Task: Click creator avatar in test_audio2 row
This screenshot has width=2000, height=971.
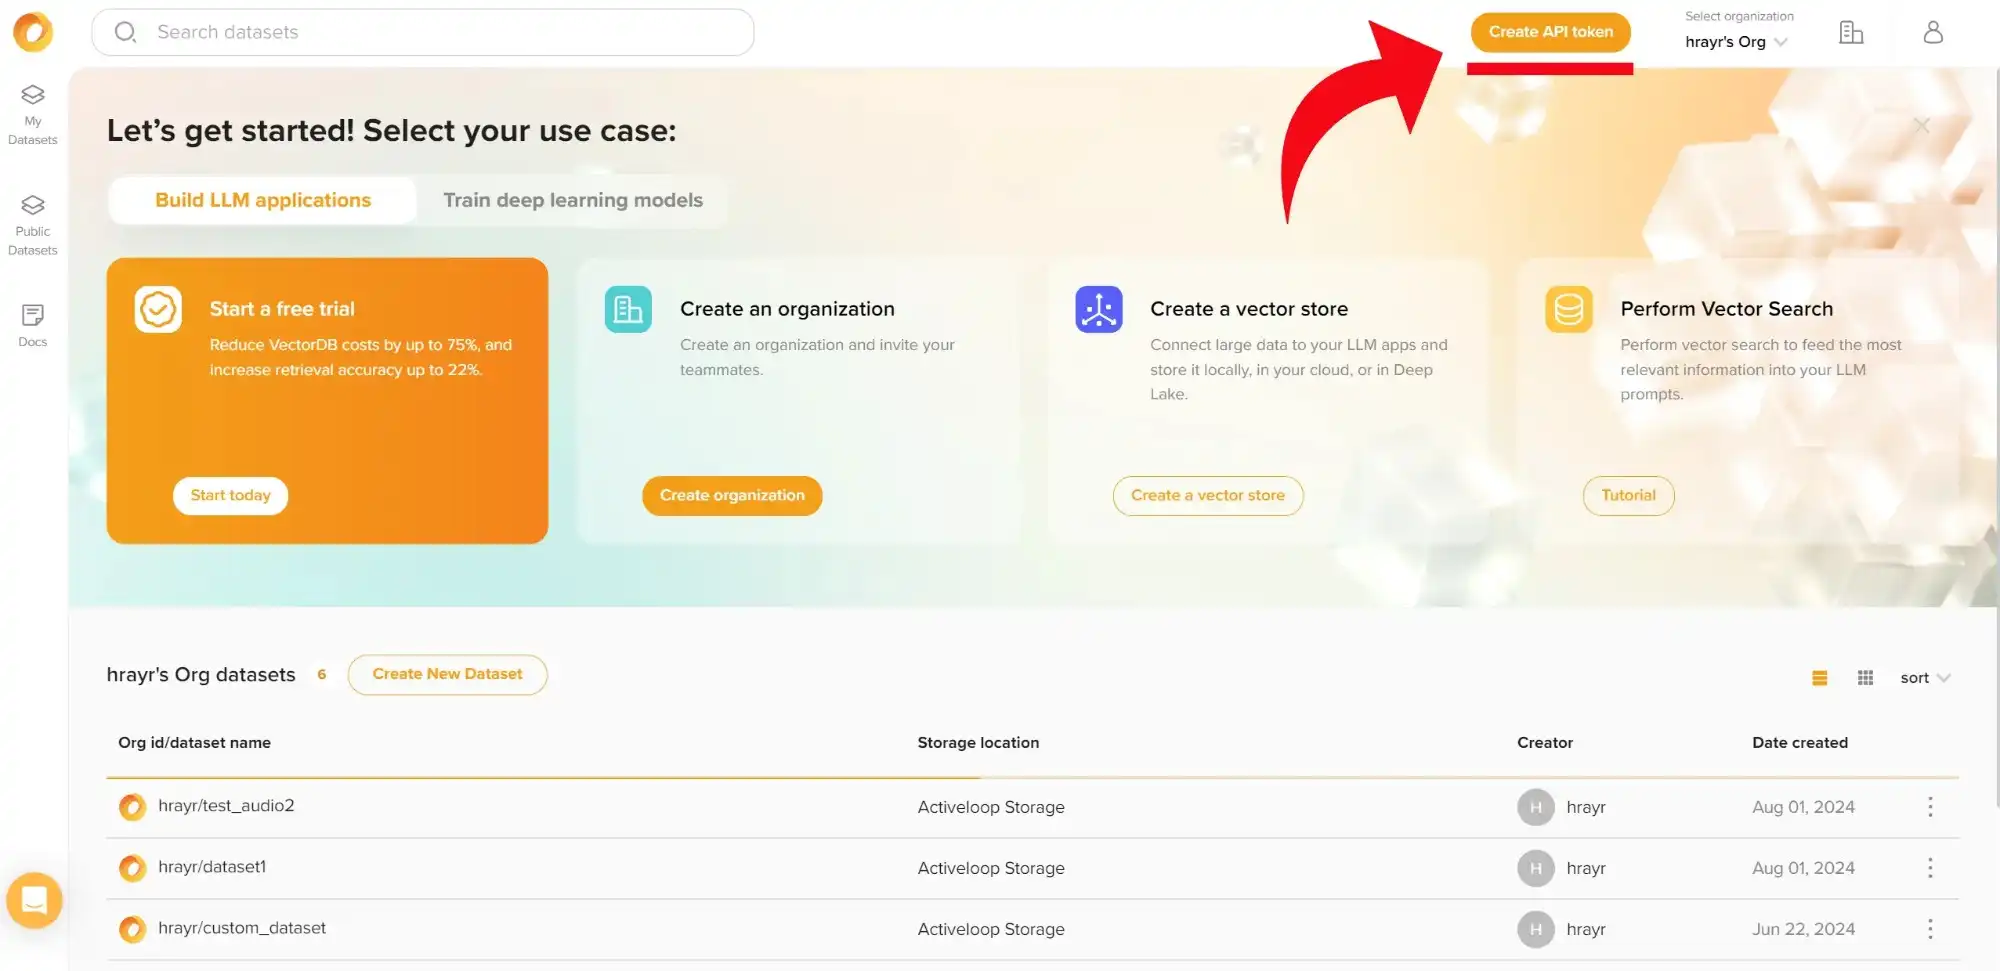Action: click(x=1536, y=807)
